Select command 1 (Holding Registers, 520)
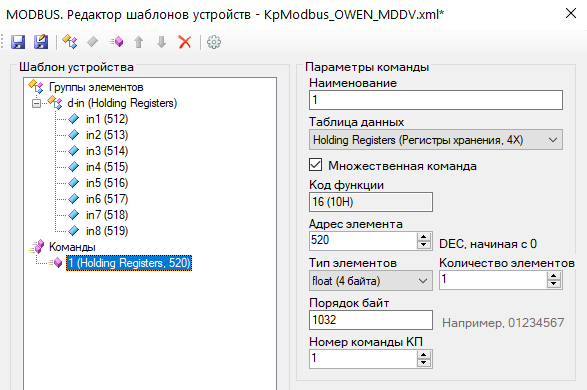Viewport: 587px width, 390px height. [129, 263]
